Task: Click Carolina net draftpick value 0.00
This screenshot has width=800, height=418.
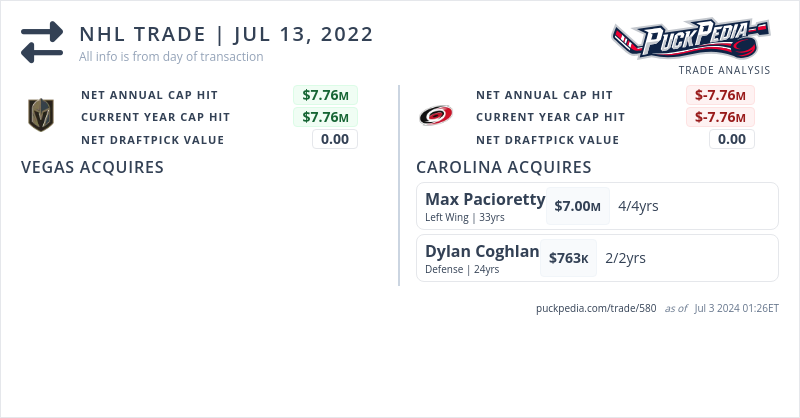Action: [731, 139]
